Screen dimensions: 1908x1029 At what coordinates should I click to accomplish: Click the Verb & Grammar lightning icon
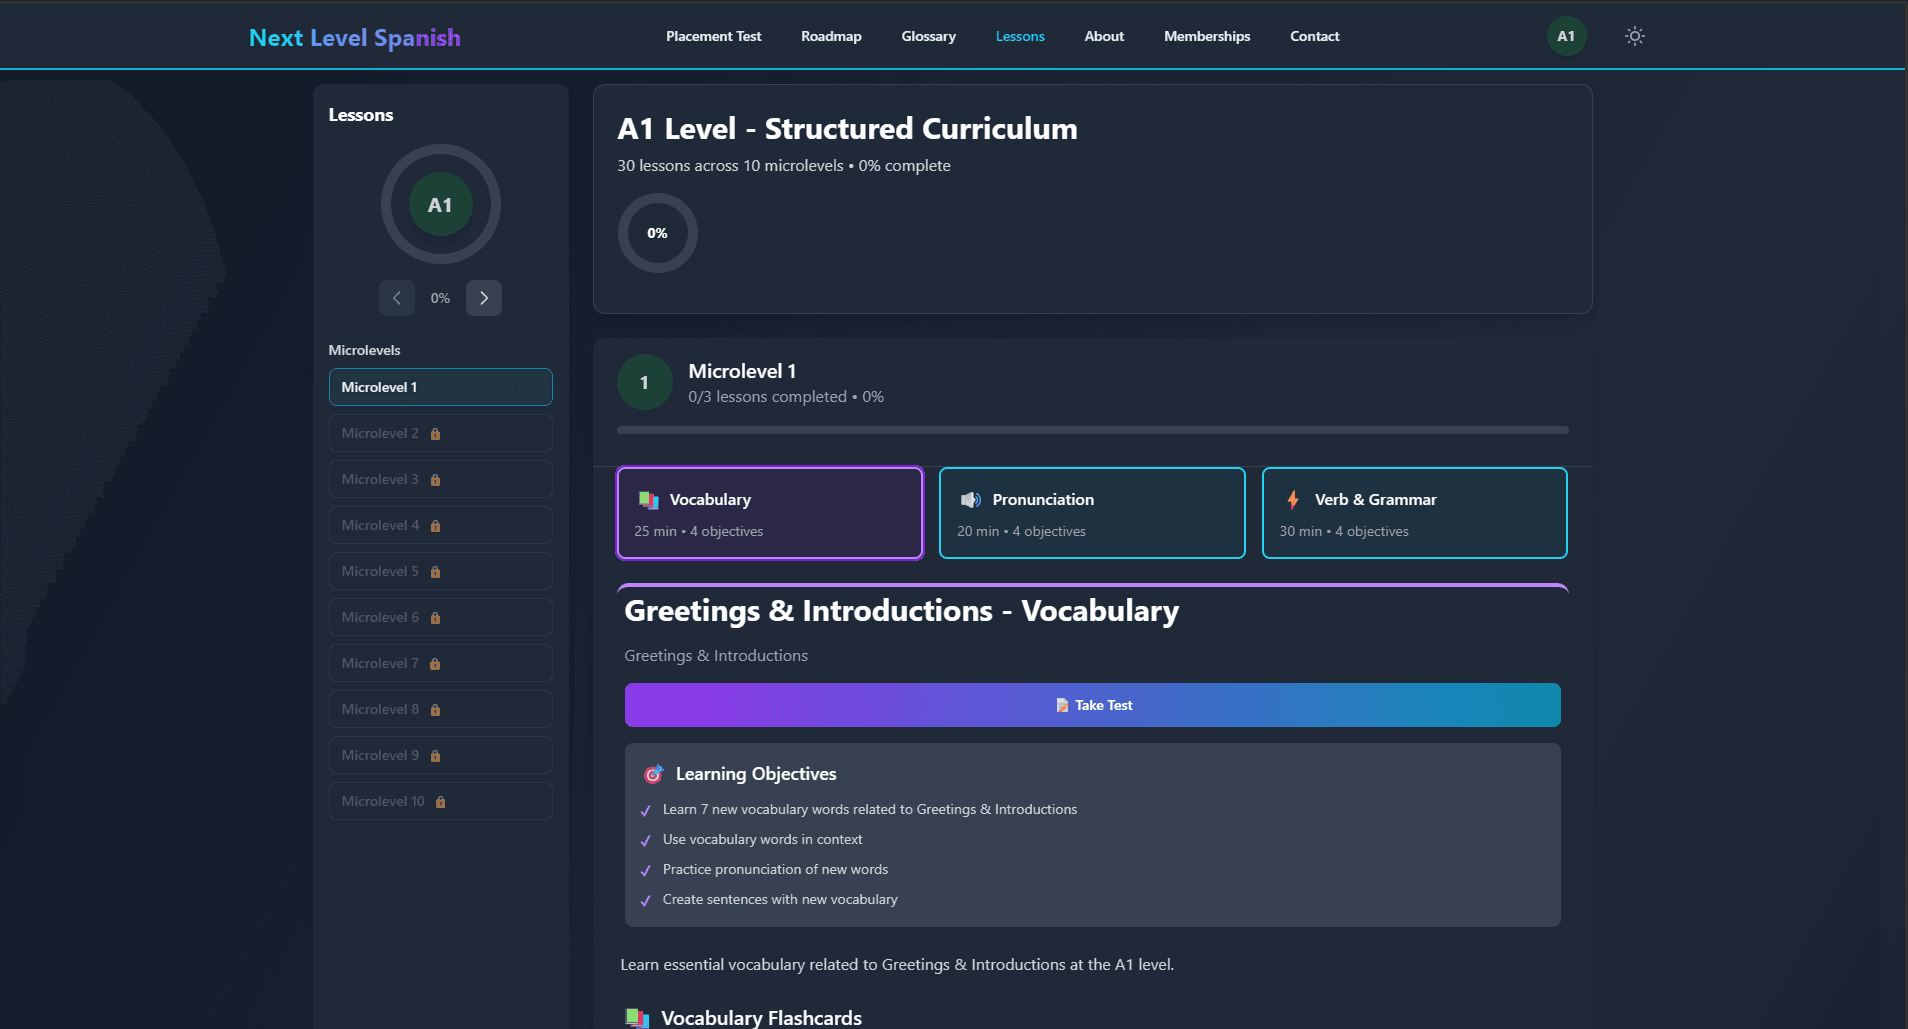tap(1293, 500)
